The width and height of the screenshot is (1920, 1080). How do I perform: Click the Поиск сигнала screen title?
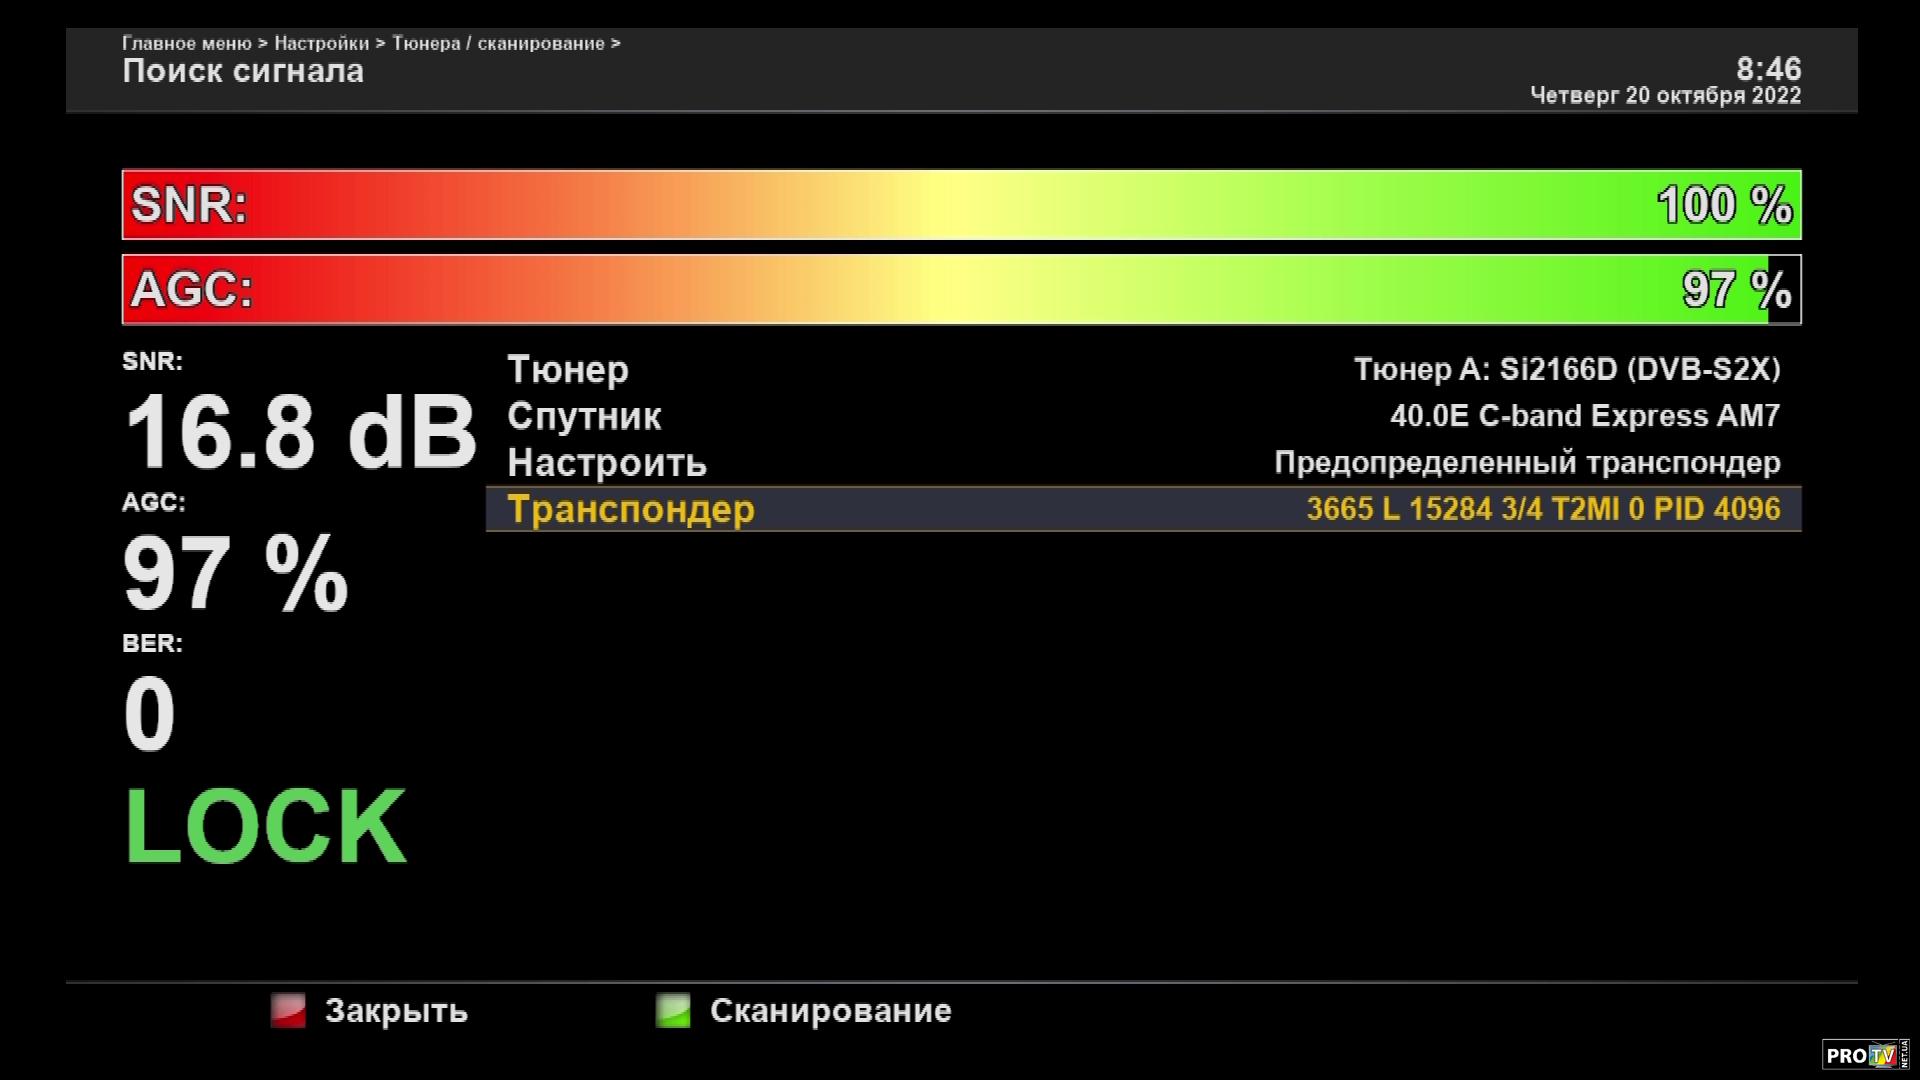click(x=243, y=72)
